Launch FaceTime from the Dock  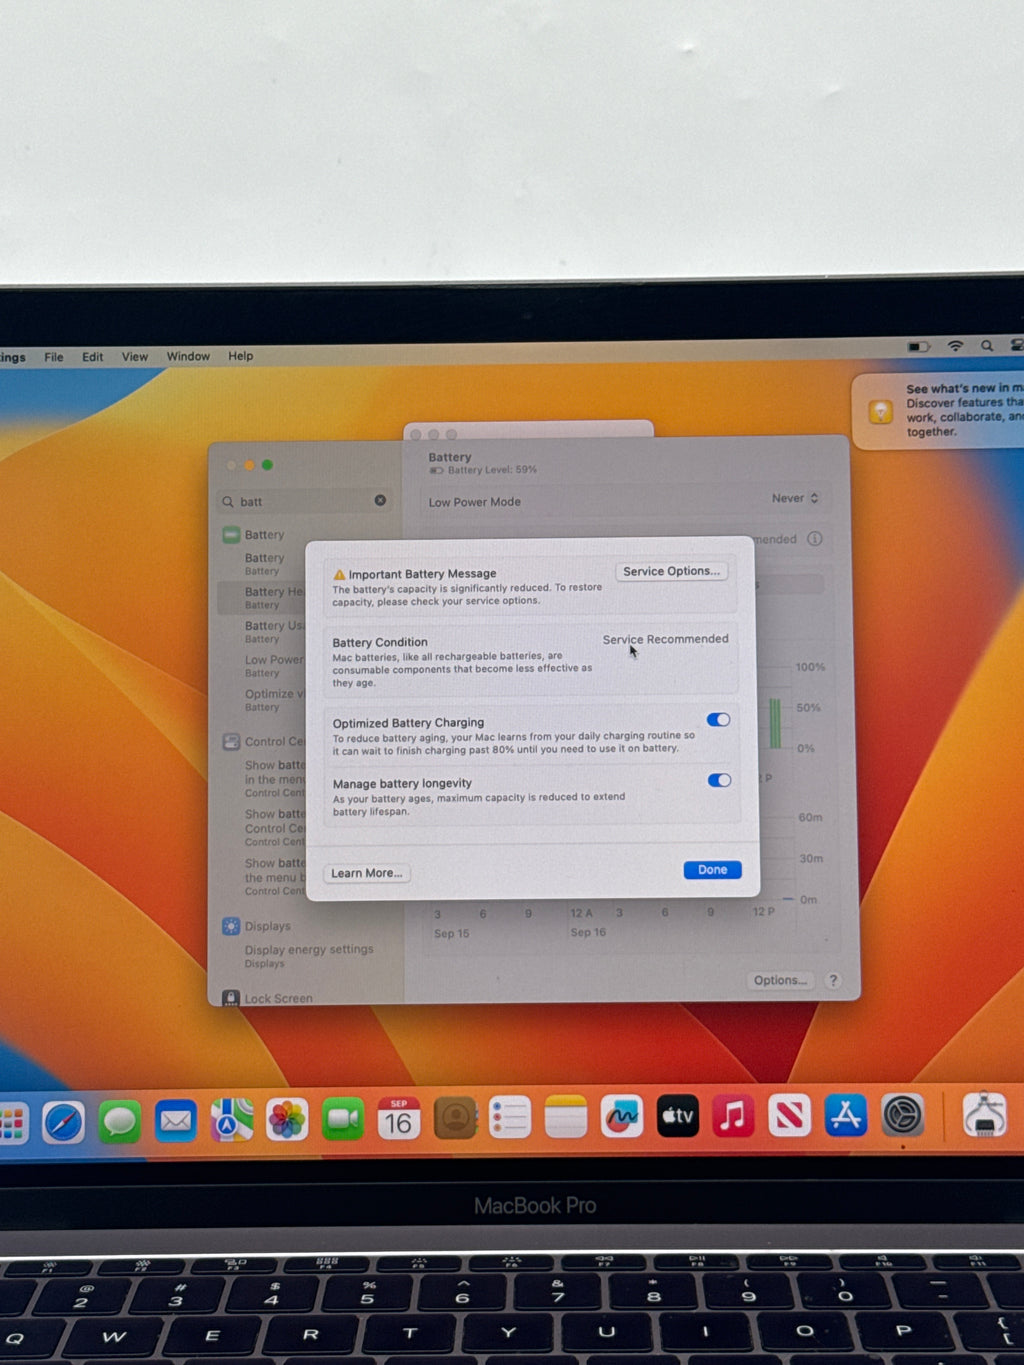click(x=343, y=1120)
